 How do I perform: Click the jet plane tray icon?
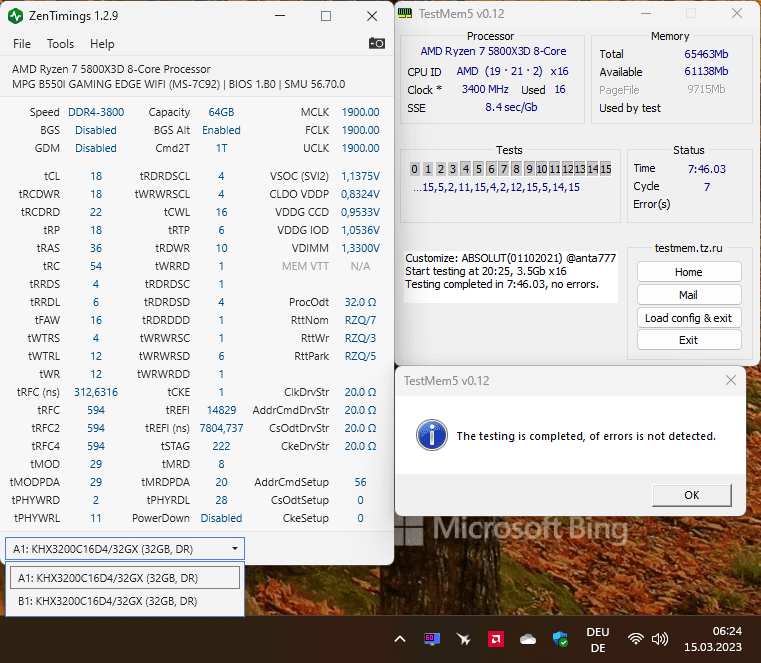(x=463, y=638)
